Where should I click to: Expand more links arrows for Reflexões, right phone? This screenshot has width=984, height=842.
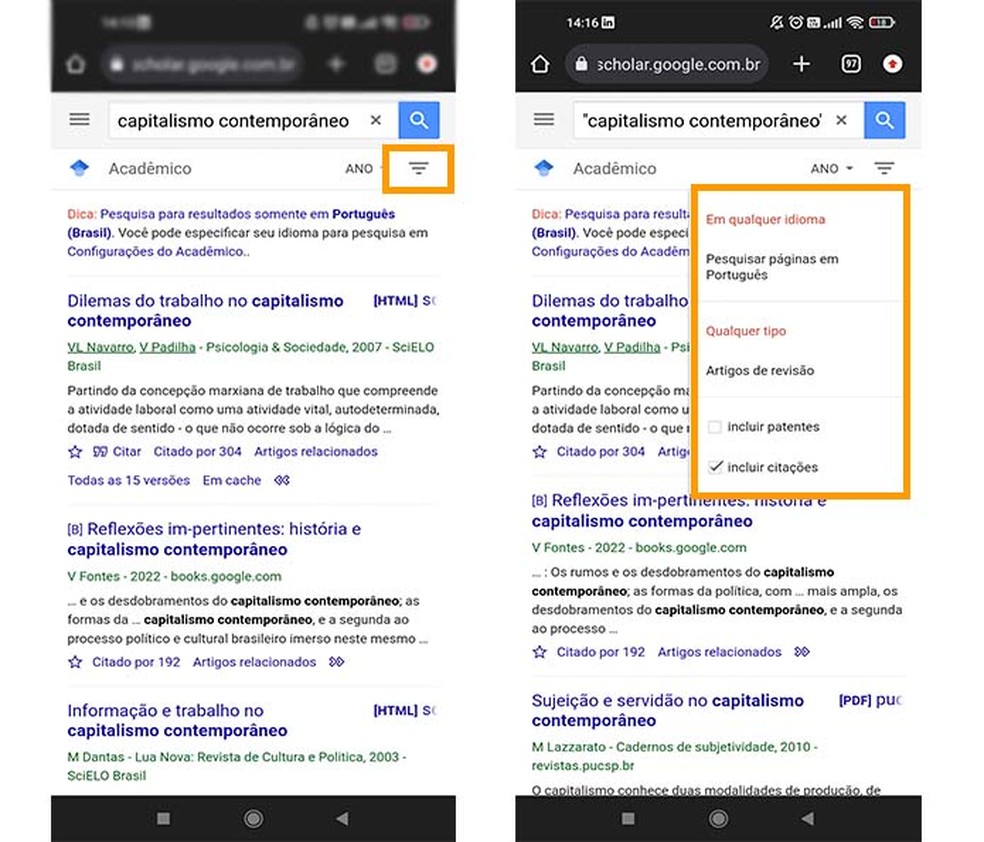[x=801, y=652]
